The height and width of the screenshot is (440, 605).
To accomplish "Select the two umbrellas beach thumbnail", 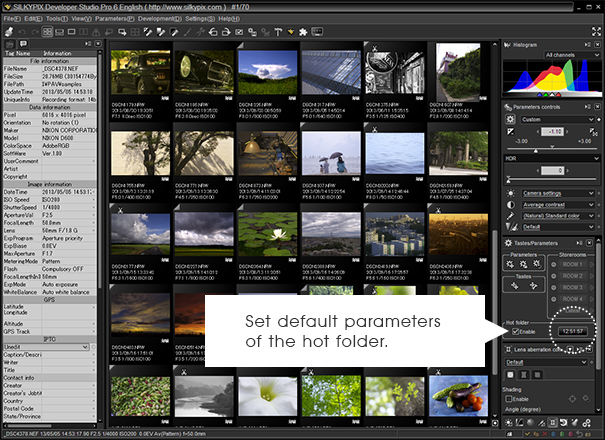I will tap(331, 153).
